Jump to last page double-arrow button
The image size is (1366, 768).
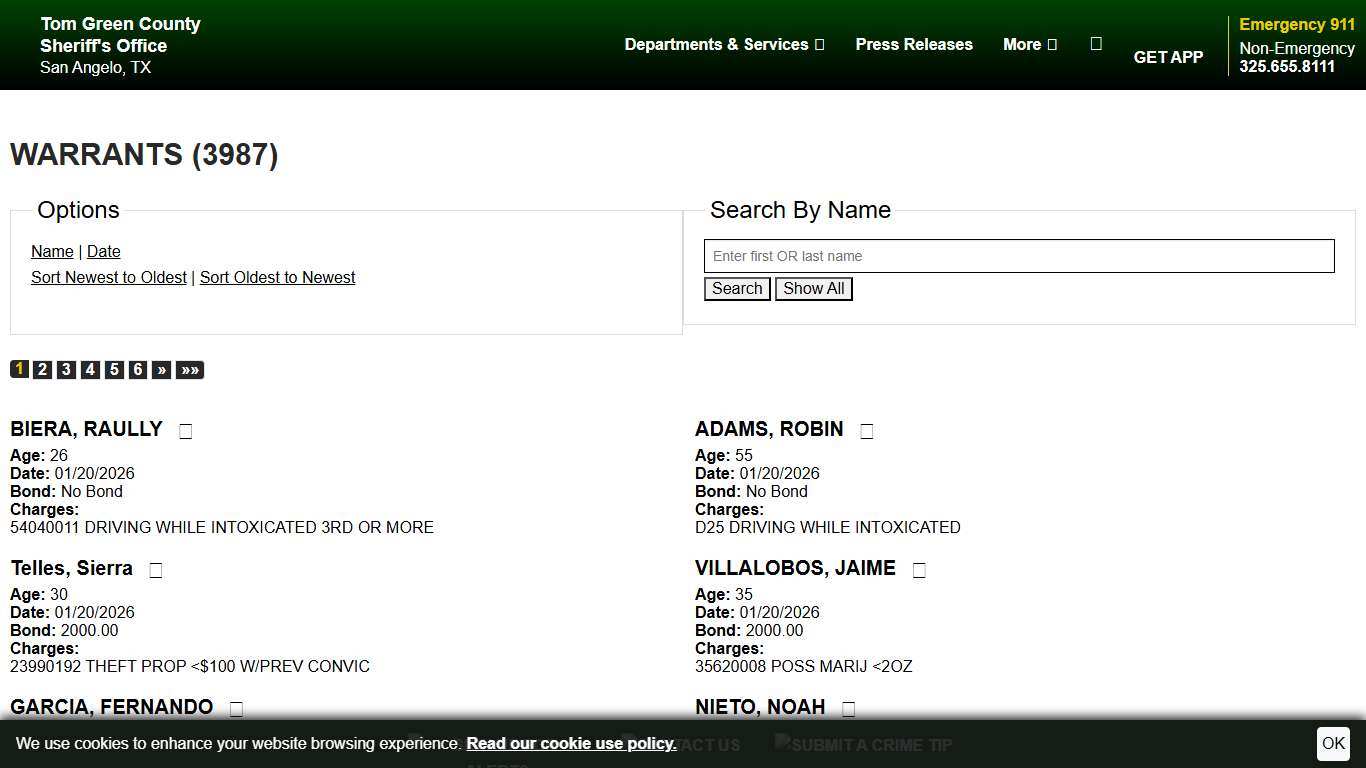click(190, 370)
